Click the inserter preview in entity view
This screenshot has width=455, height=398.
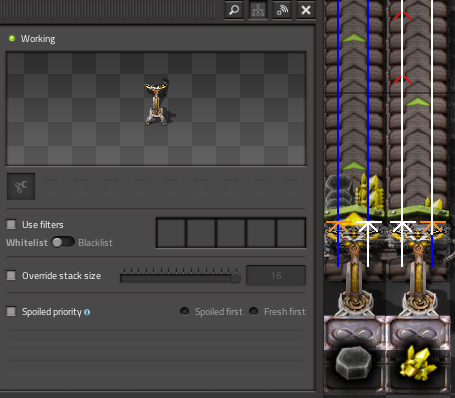[157, 102]
